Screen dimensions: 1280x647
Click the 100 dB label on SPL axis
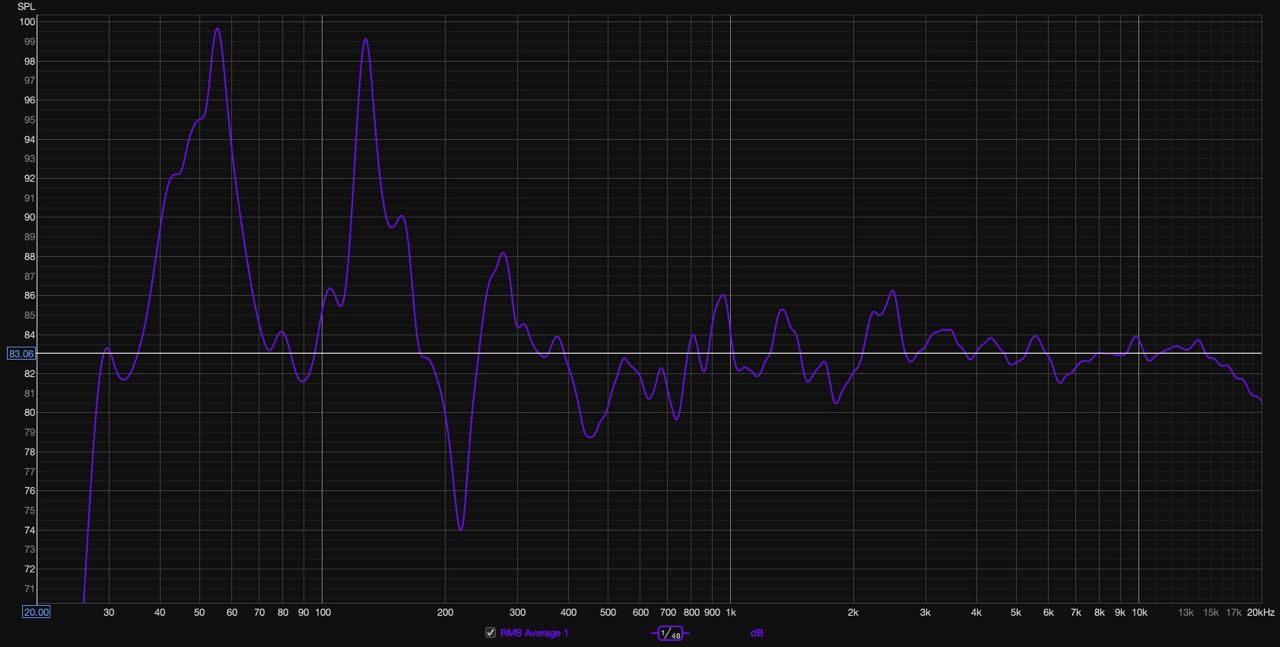click(27, 22)
